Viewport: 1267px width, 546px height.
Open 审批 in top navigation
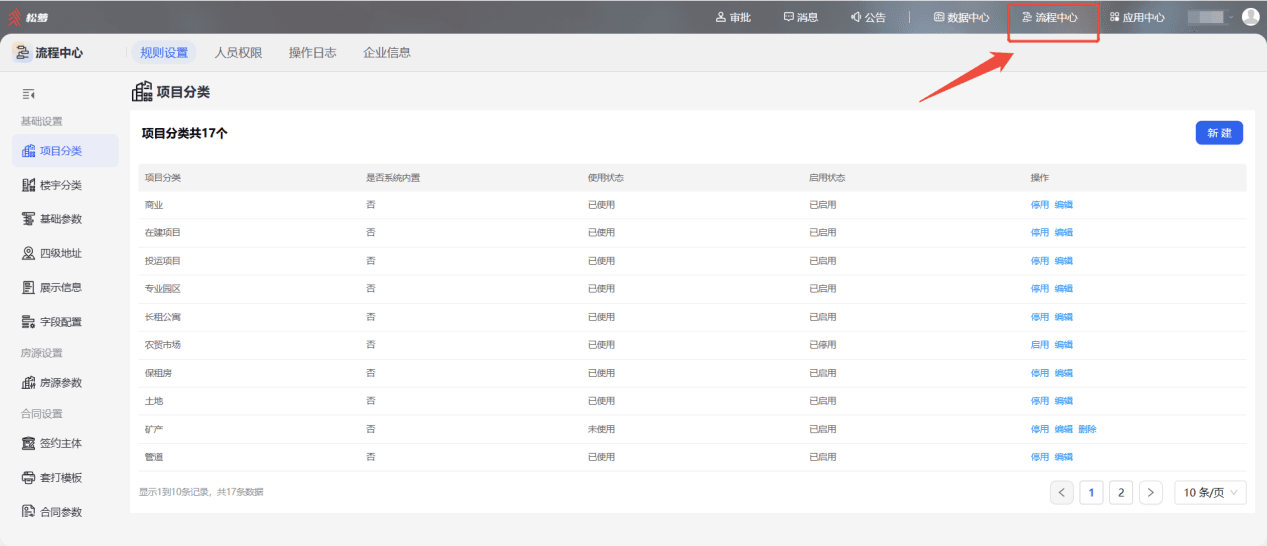tap(733, 17)
